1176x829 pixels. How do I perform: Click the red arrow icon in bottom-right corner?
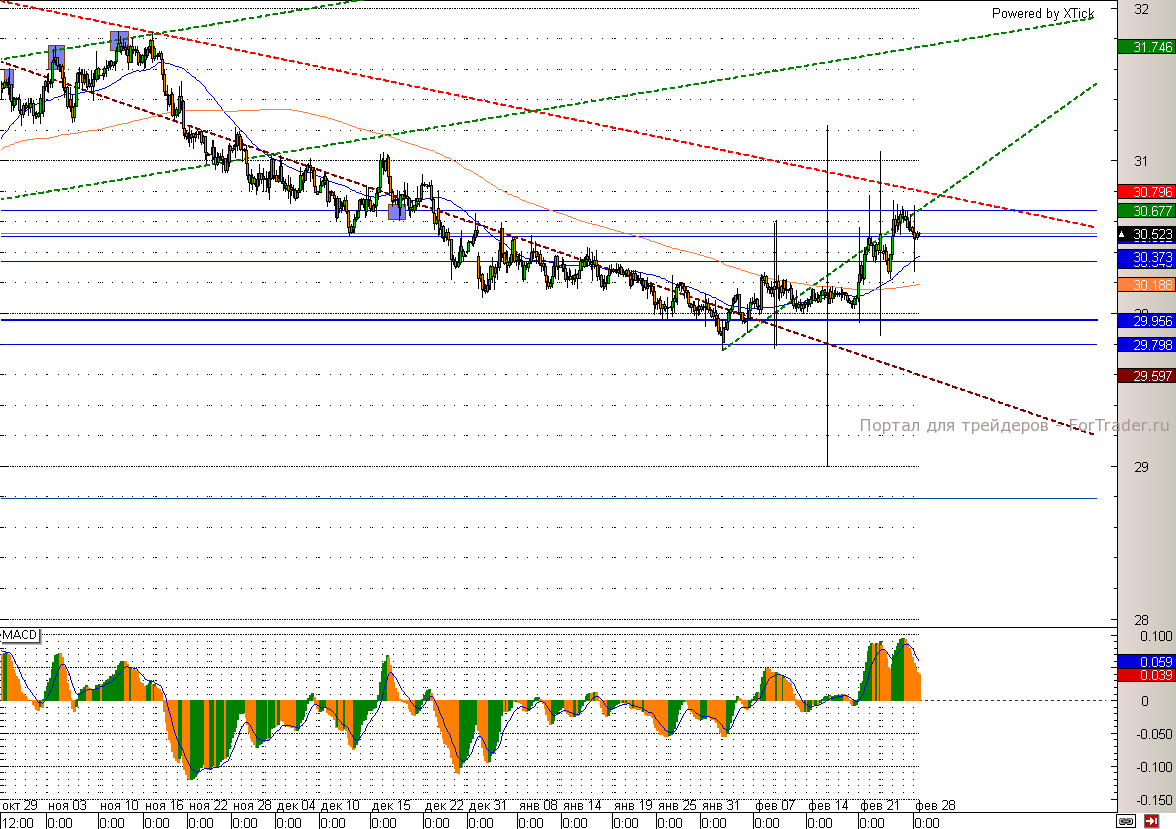click(x=1151, y=821)
